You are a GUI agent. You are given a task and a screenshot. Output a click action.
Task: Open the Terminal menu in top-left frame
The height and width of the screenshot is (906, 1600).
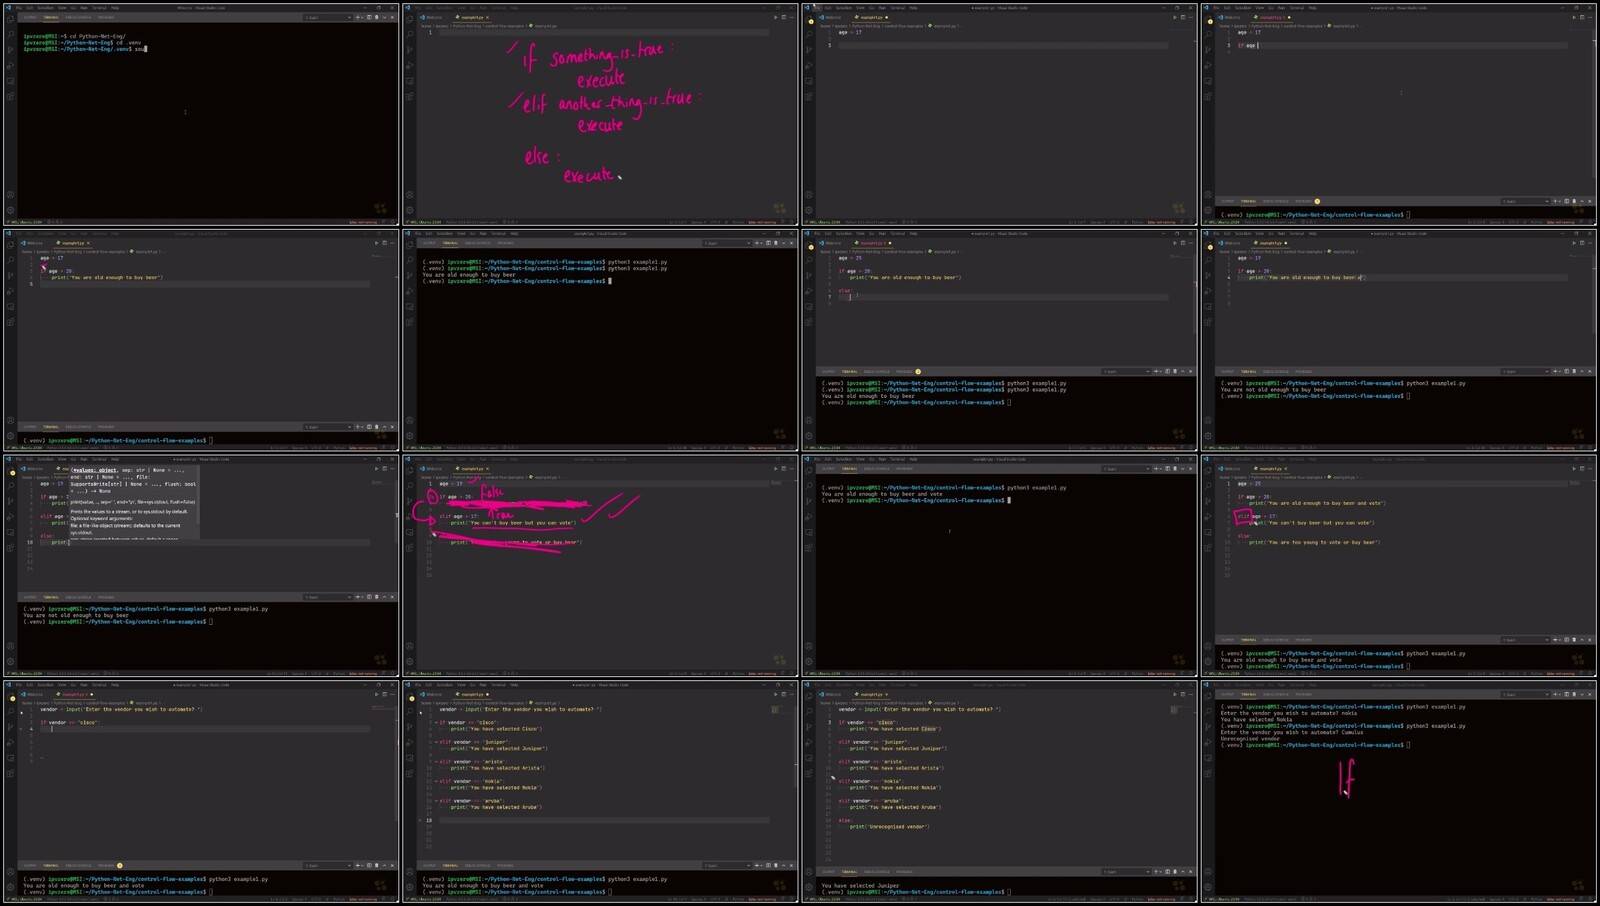click(98, 8)
